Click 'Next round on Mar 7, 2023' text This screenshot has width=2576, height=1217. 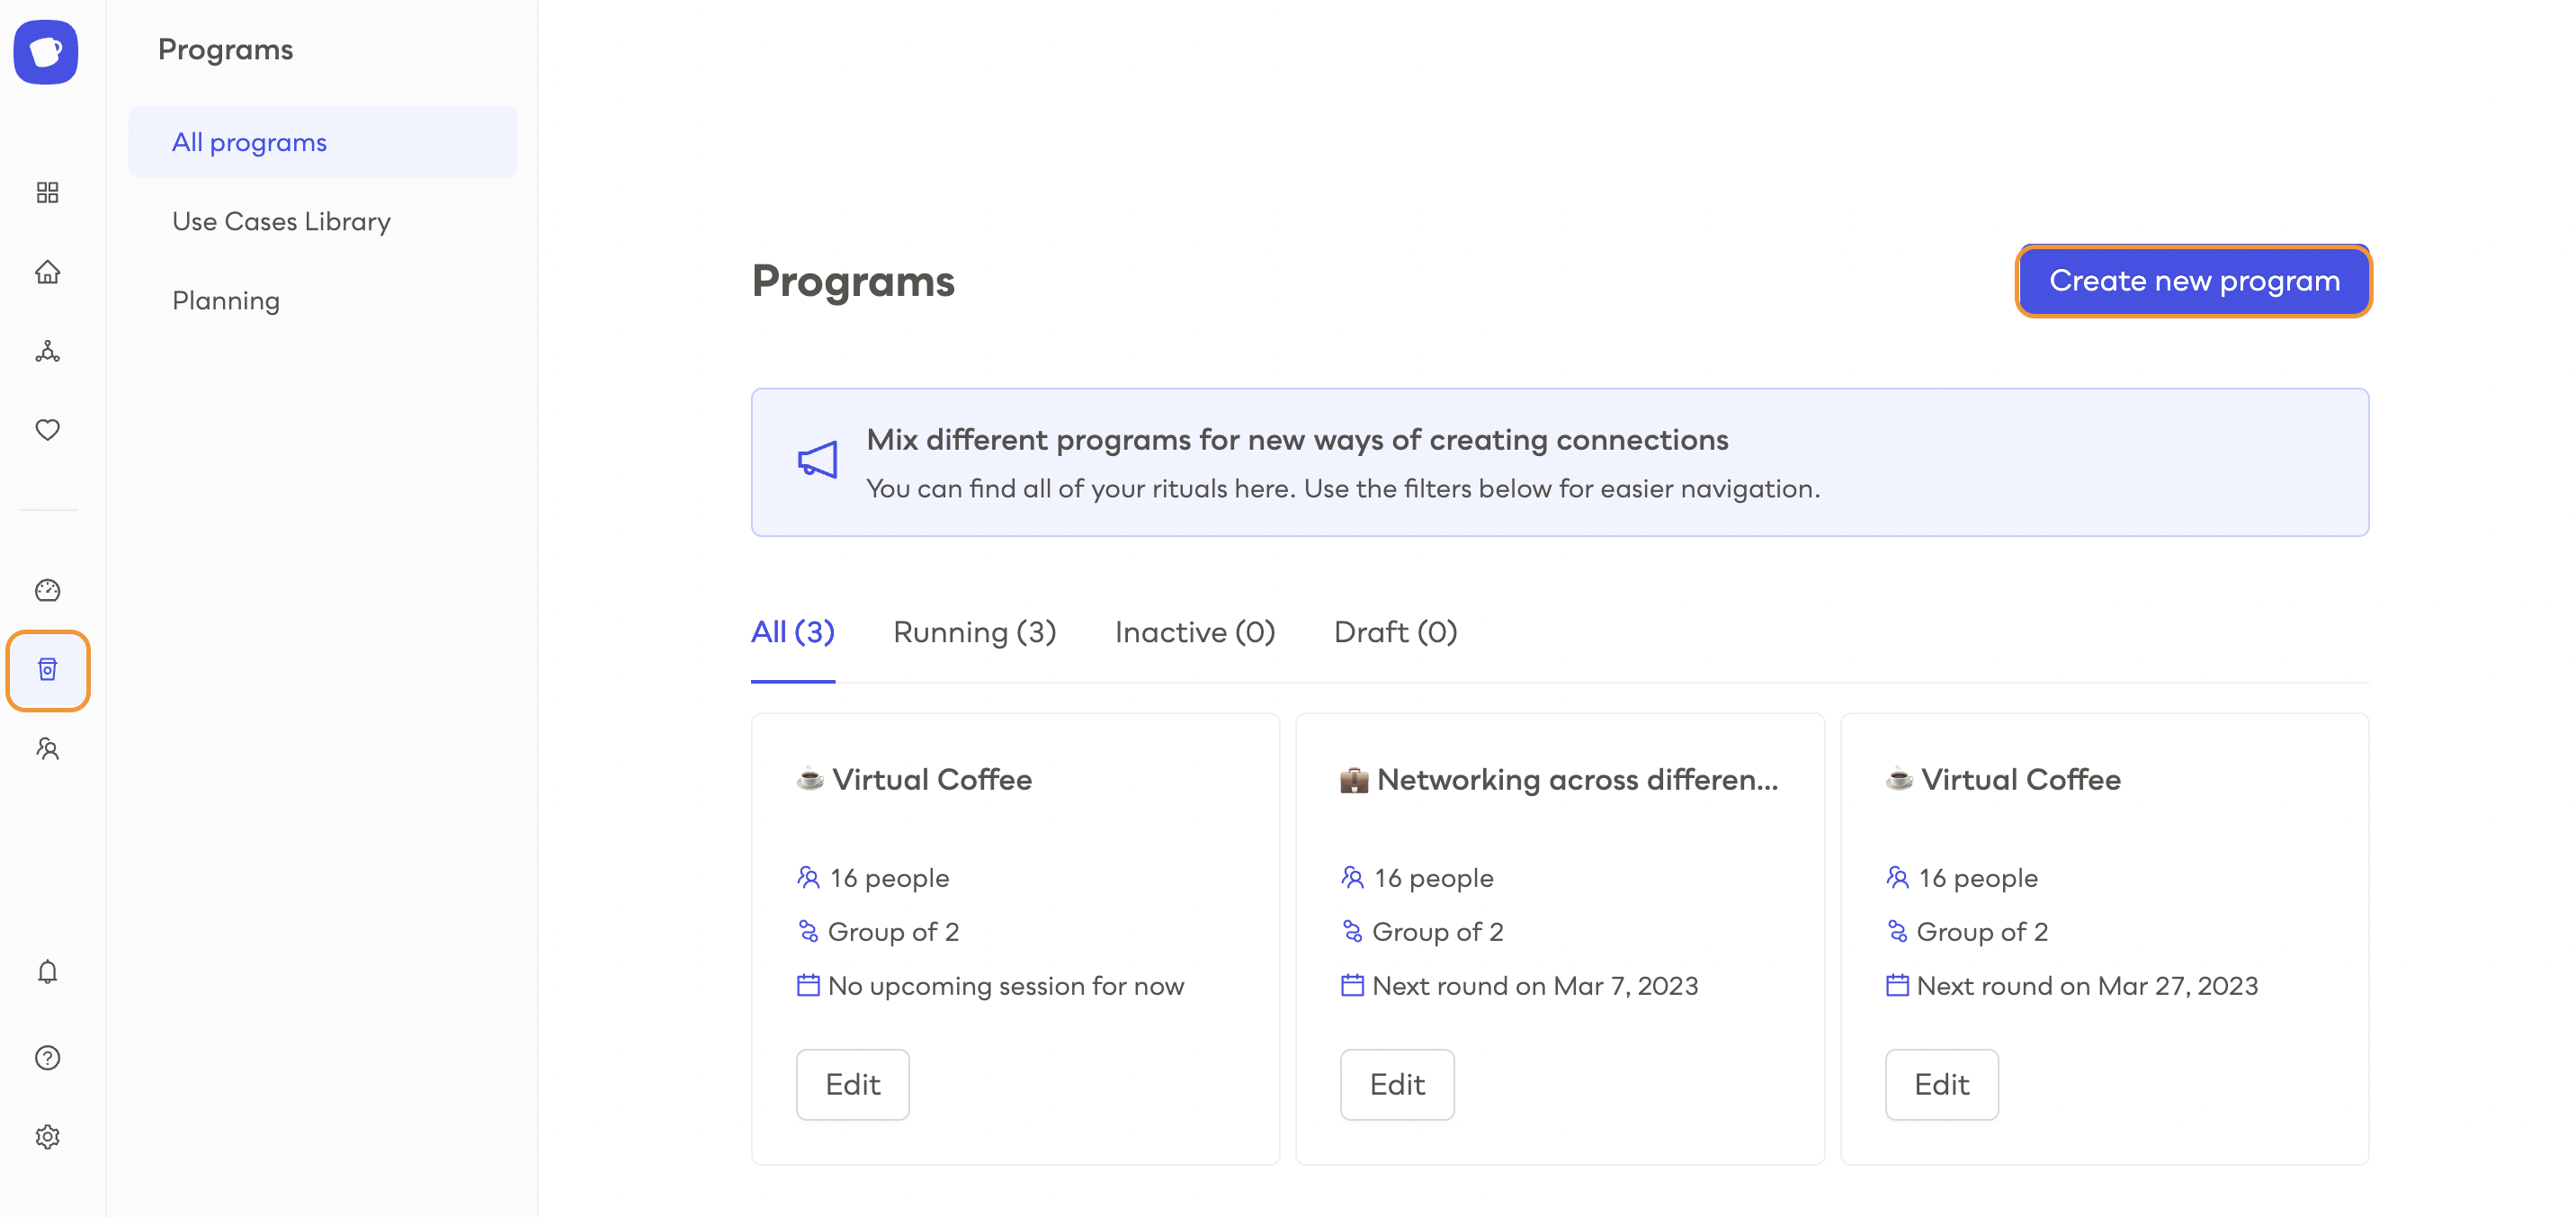click(1535, 985)
